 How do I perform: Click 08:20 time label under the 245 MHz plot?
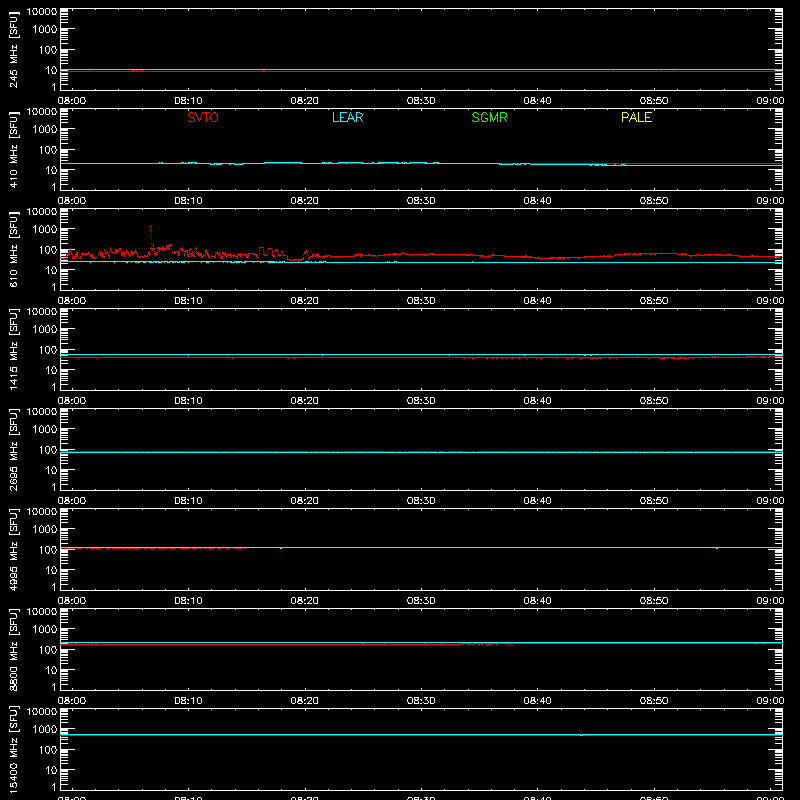pos(305,101)
